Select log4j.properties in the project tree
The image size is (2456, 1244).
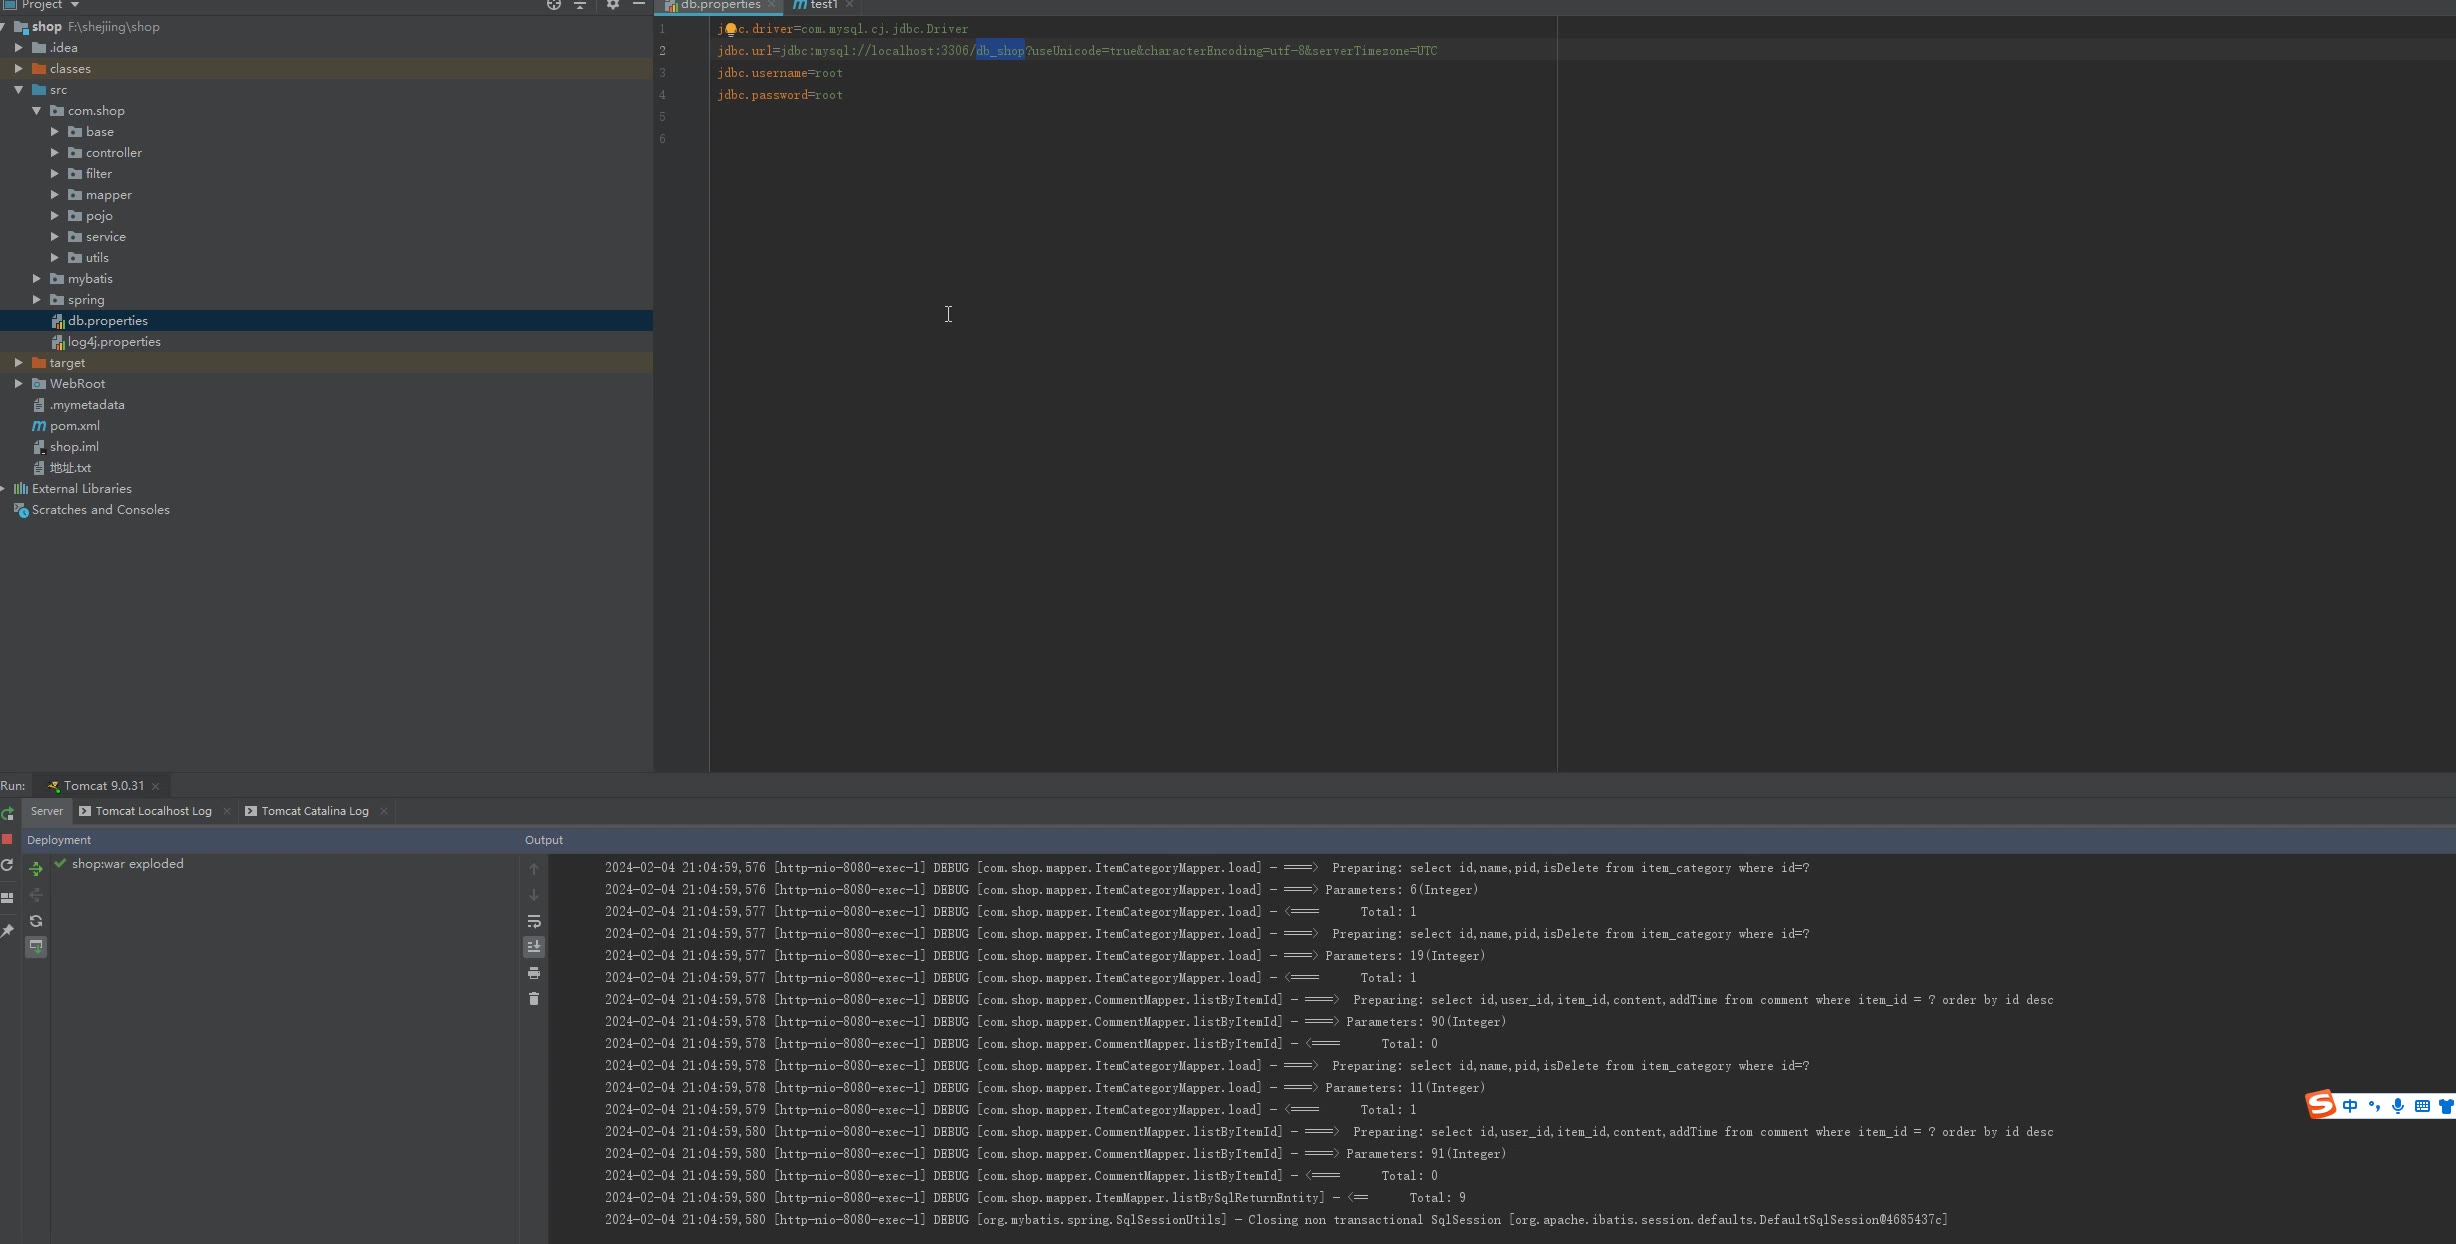pyautogui.click(x=114, y=341)
